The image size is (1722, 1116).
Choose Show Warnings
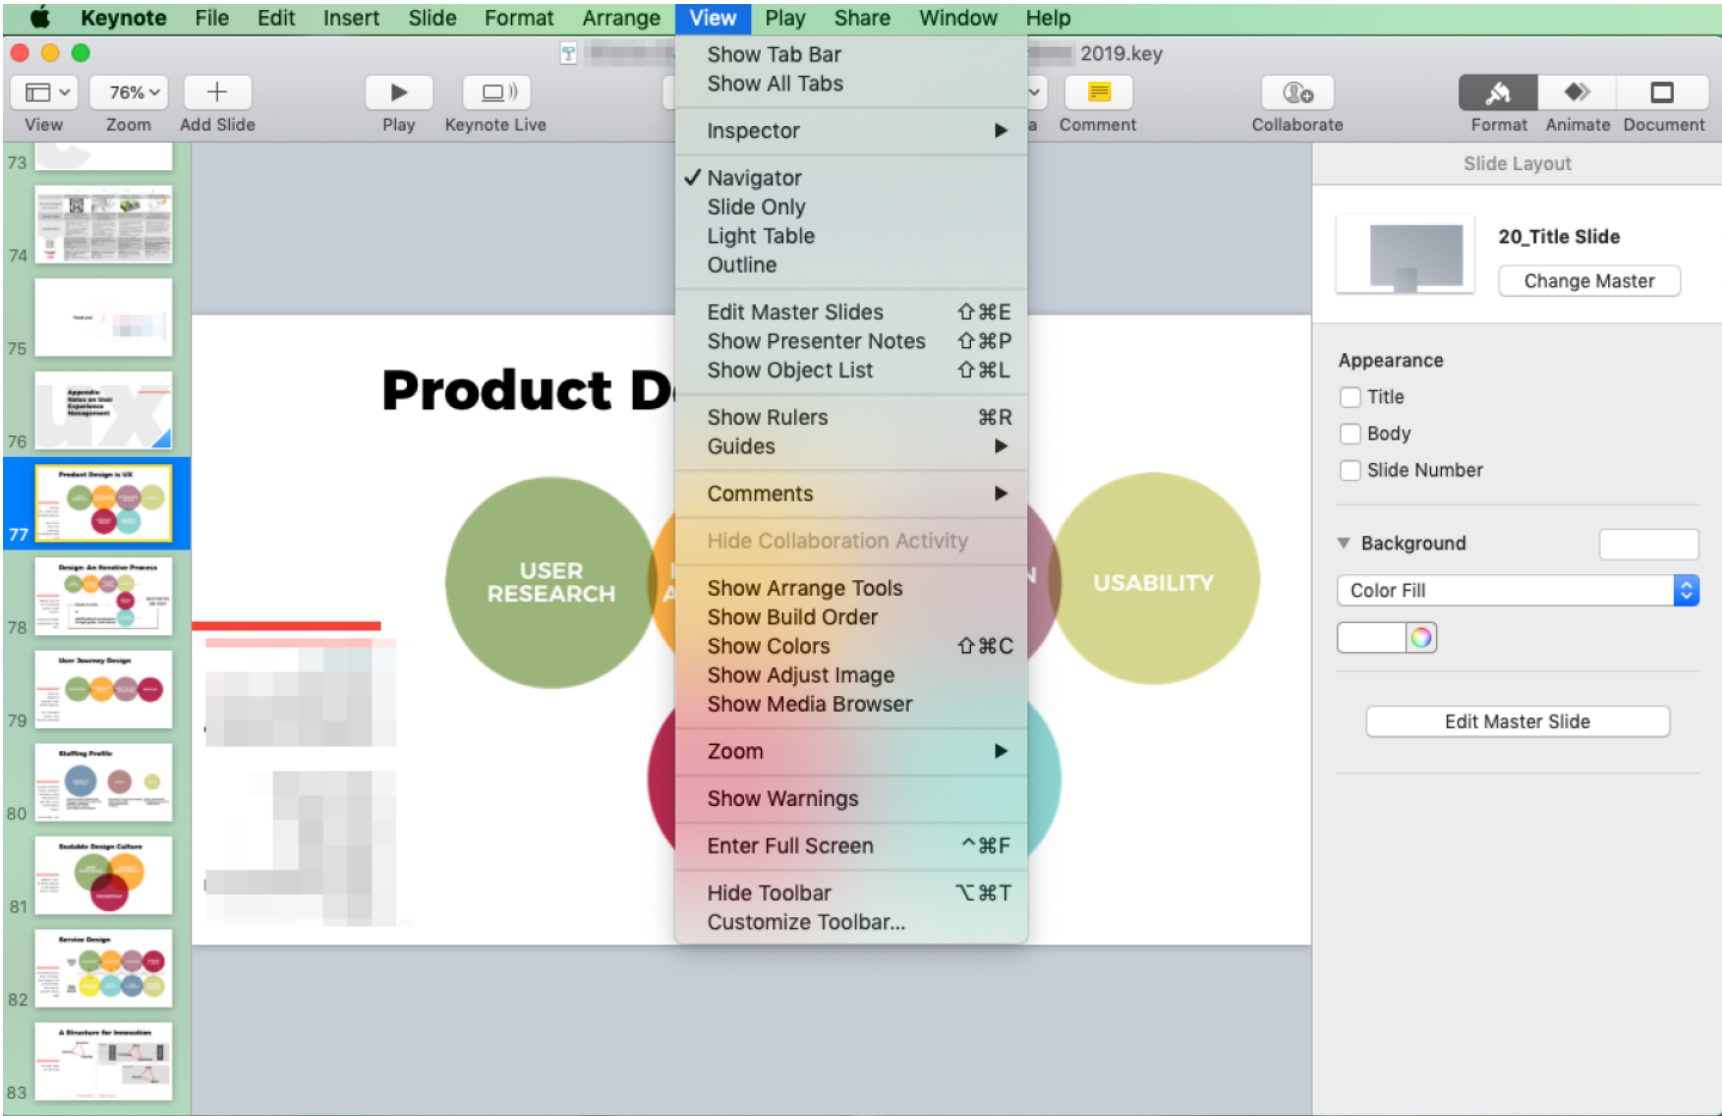(x=851, y=799)
